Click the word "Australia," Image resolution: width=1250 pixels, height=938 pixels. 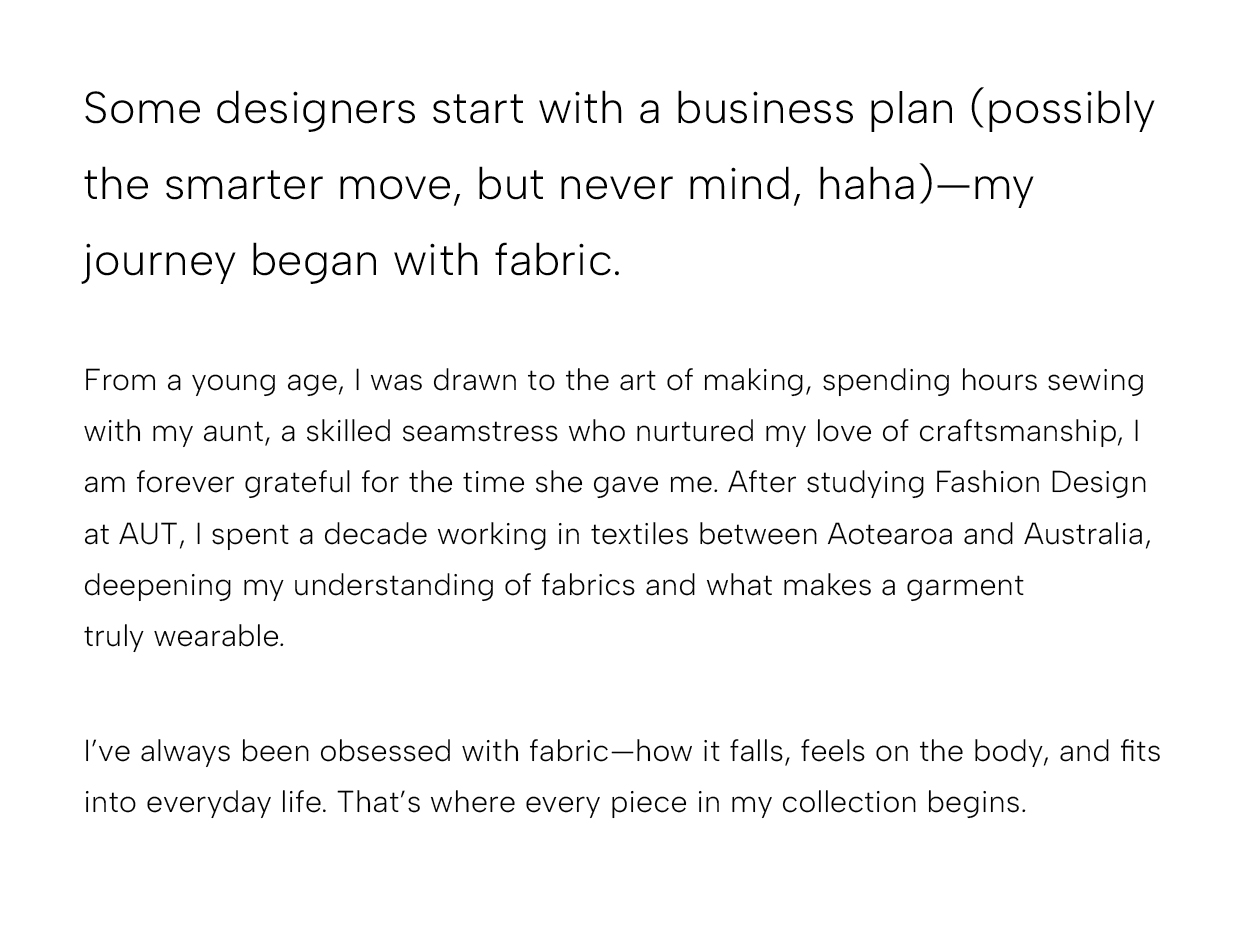tap(1087, 535)
